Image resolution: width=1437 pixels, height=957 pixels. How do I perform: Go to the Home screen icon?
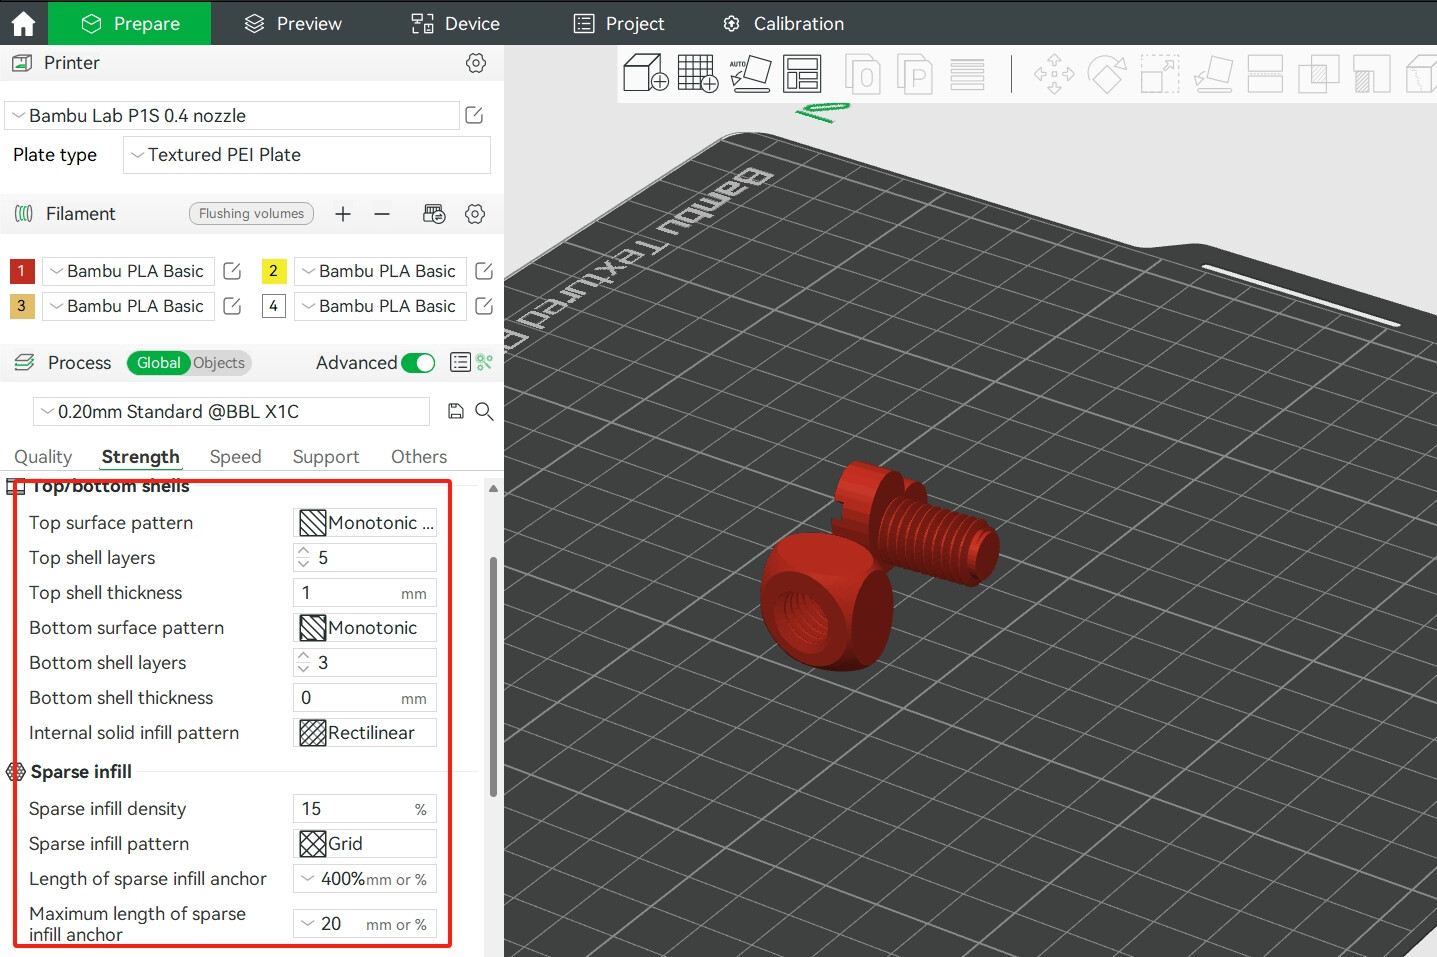[x=23, y=23]
